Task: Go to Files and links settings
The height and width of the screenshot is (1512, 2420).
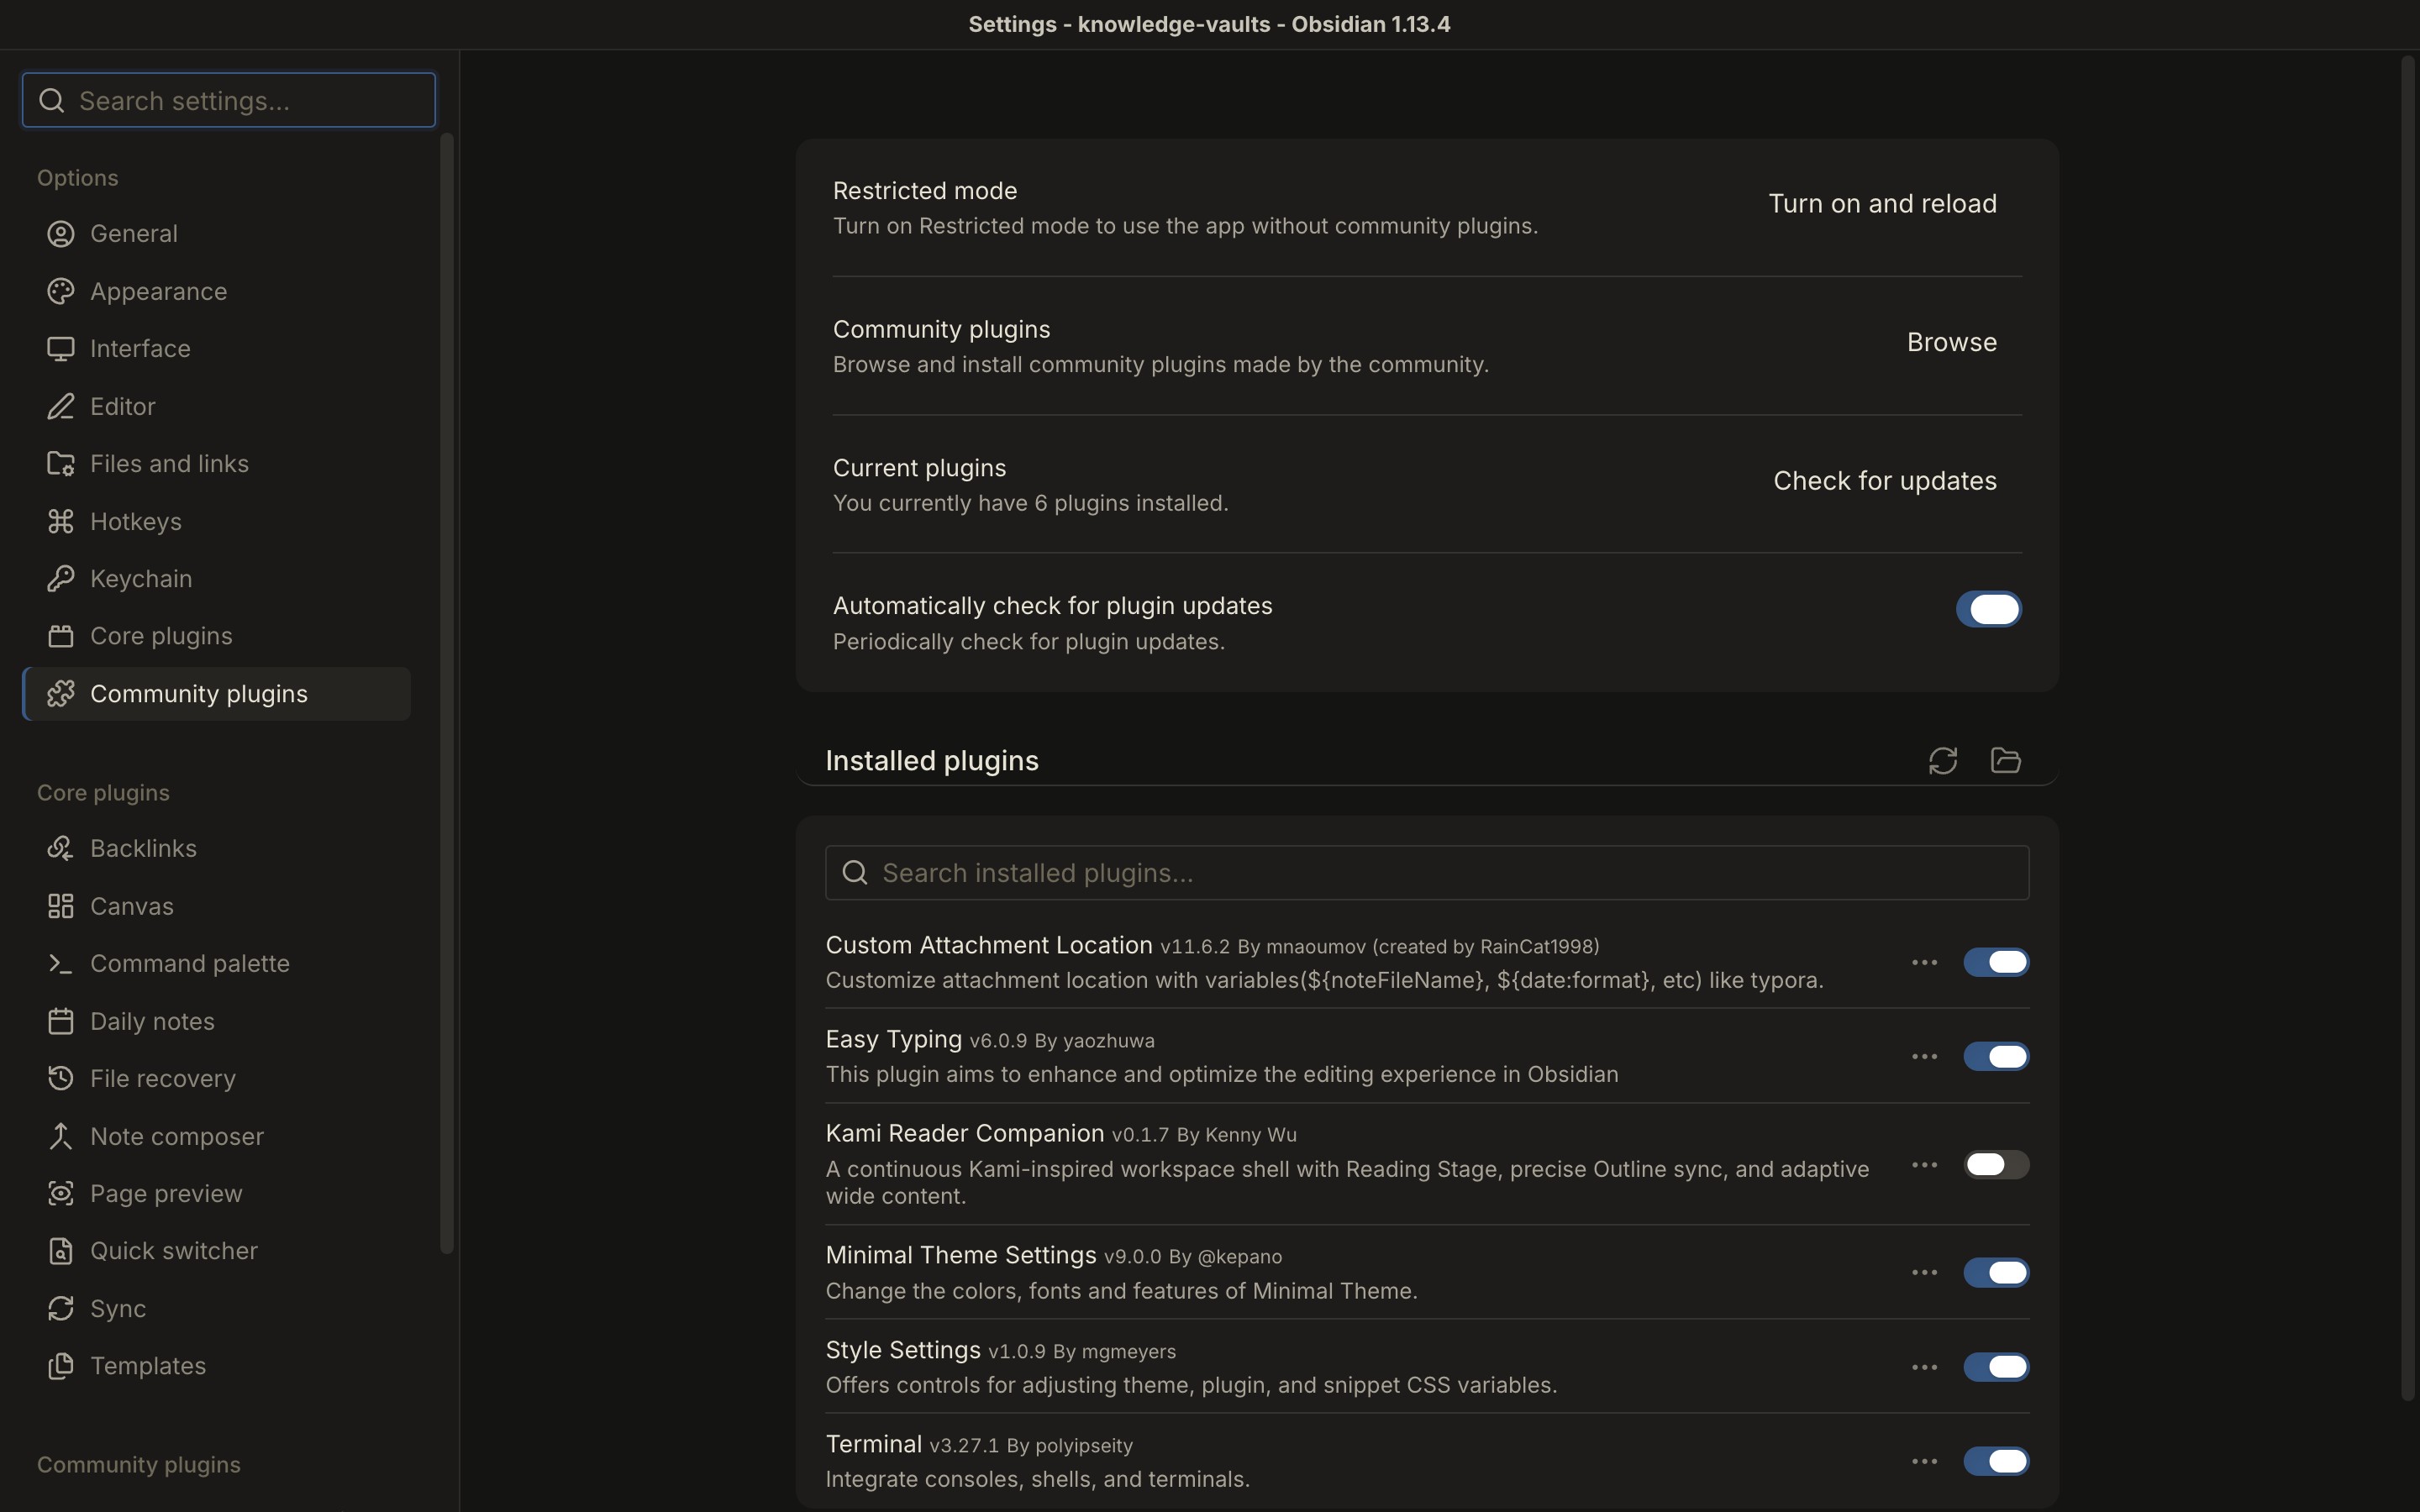Action: coord(217,464)
